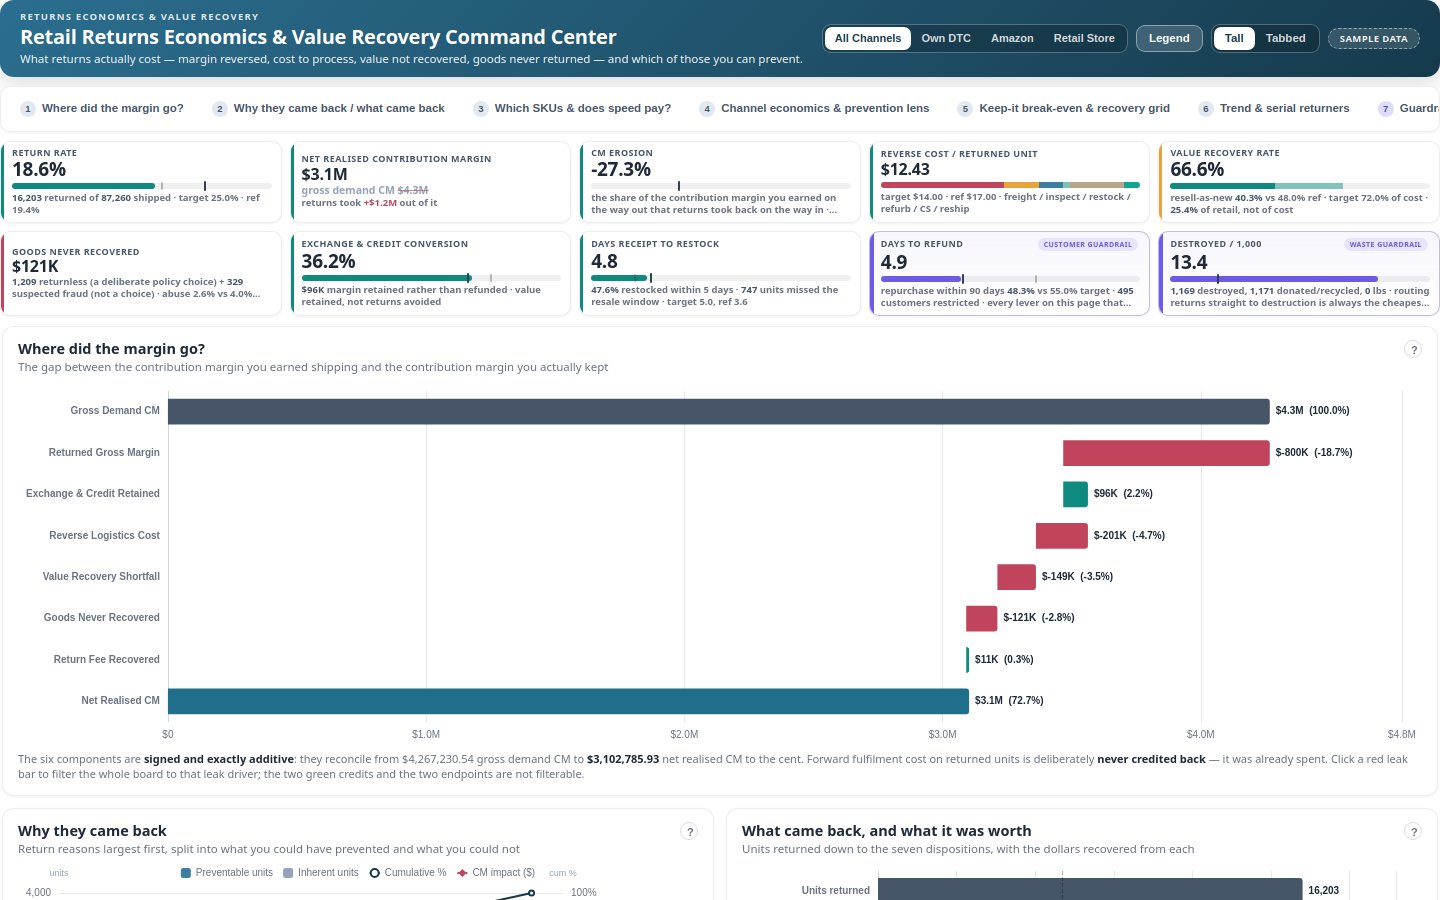The width and height of the screenshot is (1440, 900).
Task: Filter by Value Recovery Shortfall bar
Action: point(1016,577)
